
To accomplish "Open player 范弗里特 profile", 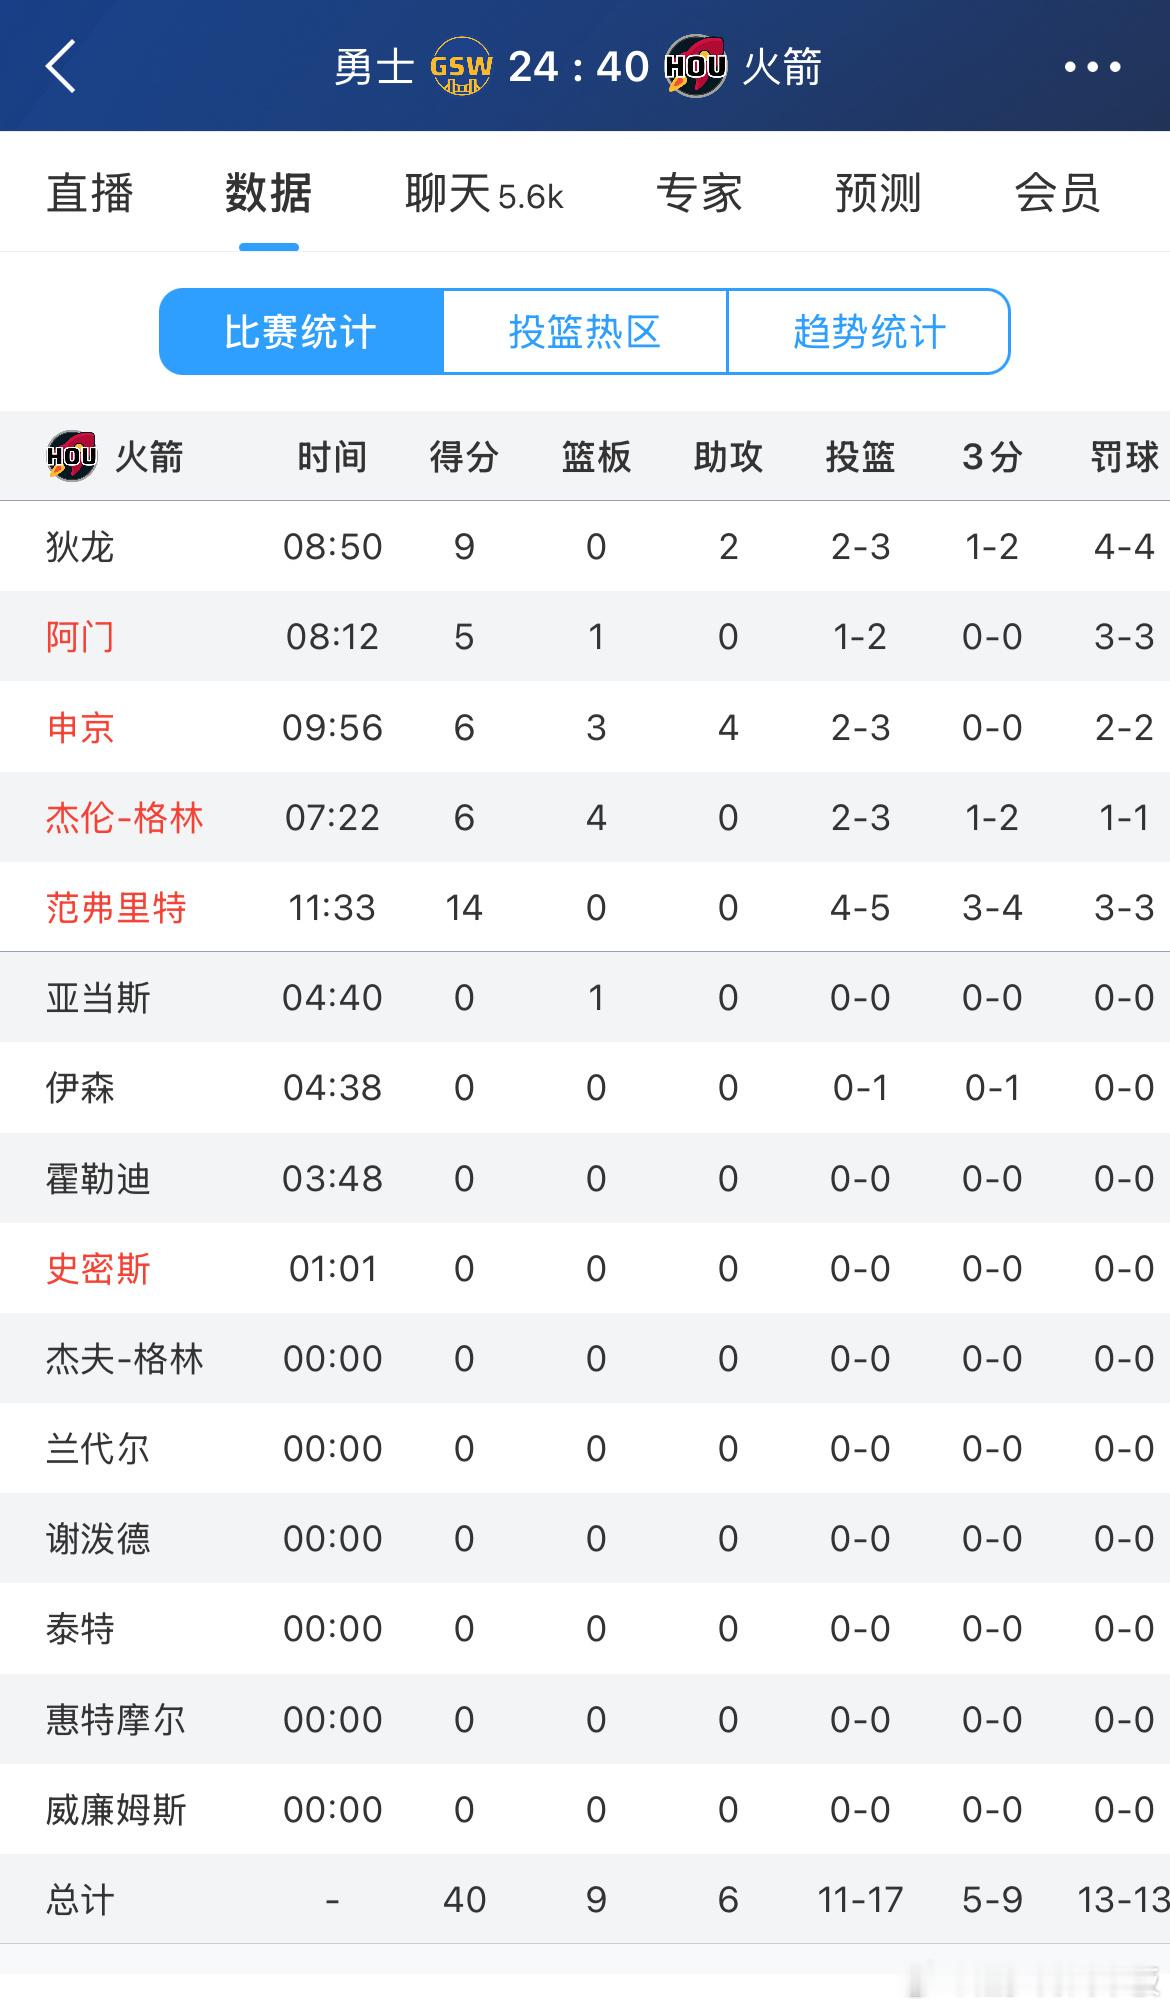I will [x=116, y=908].
